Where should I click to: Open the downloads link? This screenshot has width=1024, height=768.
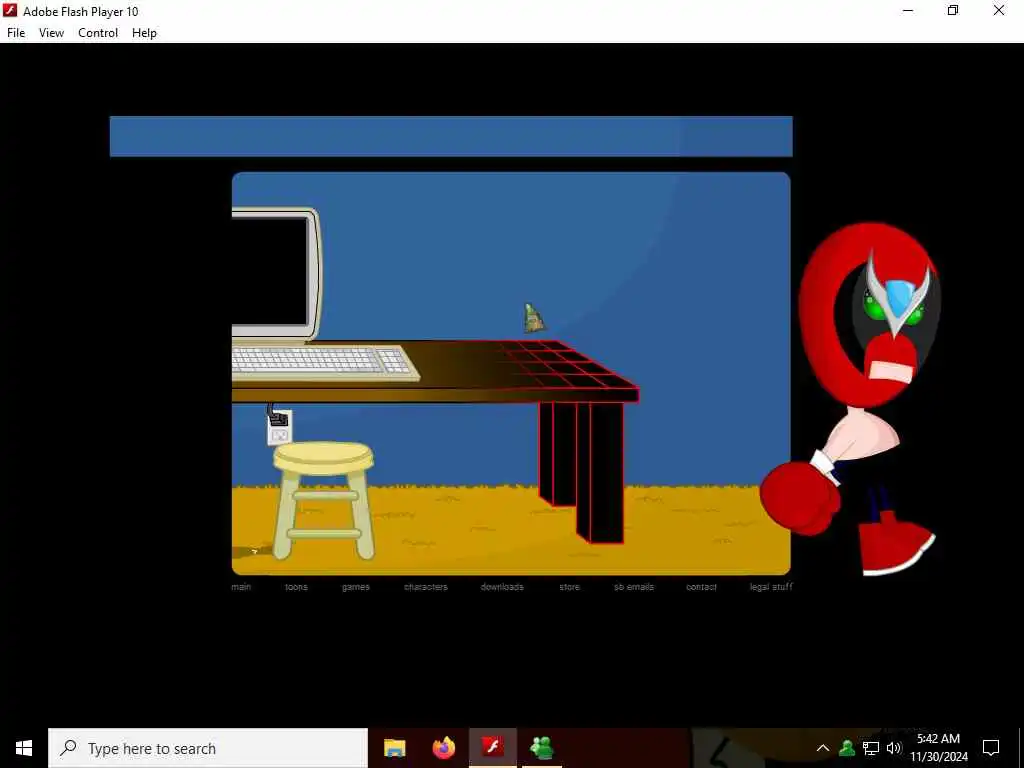click(502, 586)
